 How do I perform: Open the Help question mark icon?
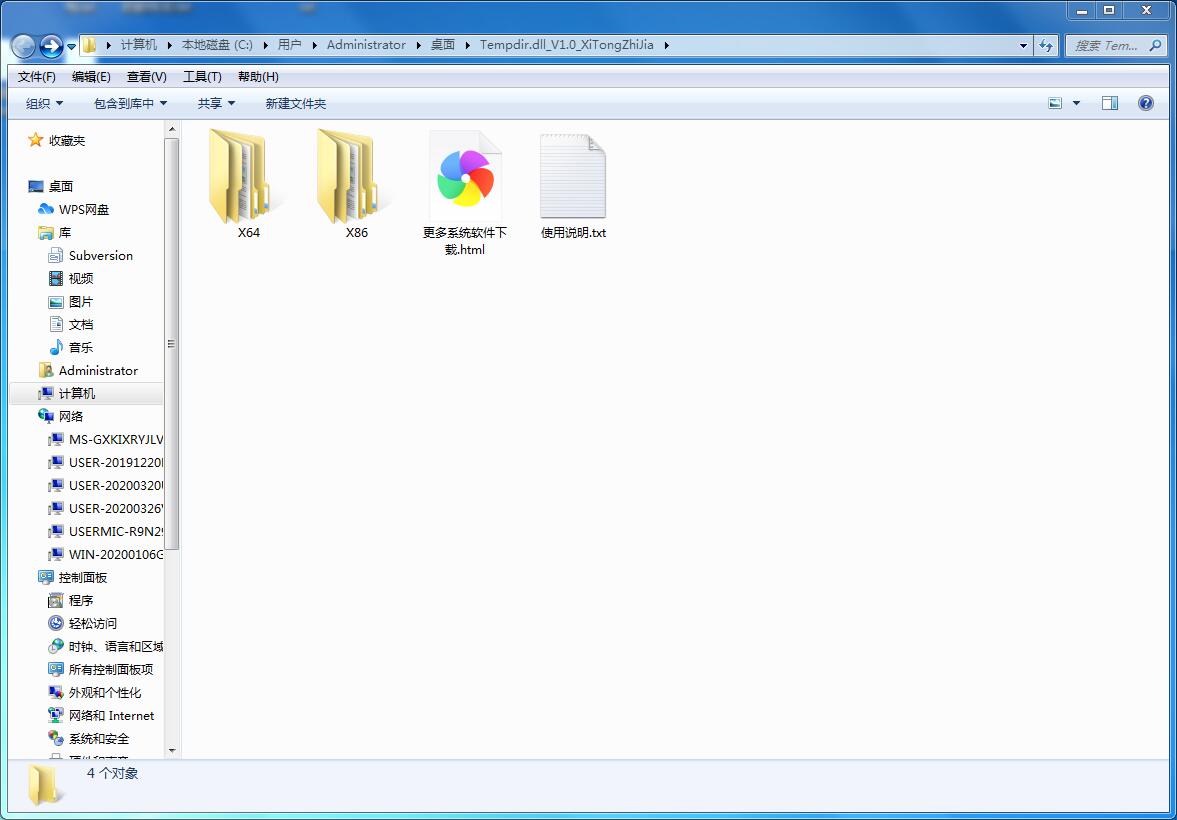(x=1145, y=103)
